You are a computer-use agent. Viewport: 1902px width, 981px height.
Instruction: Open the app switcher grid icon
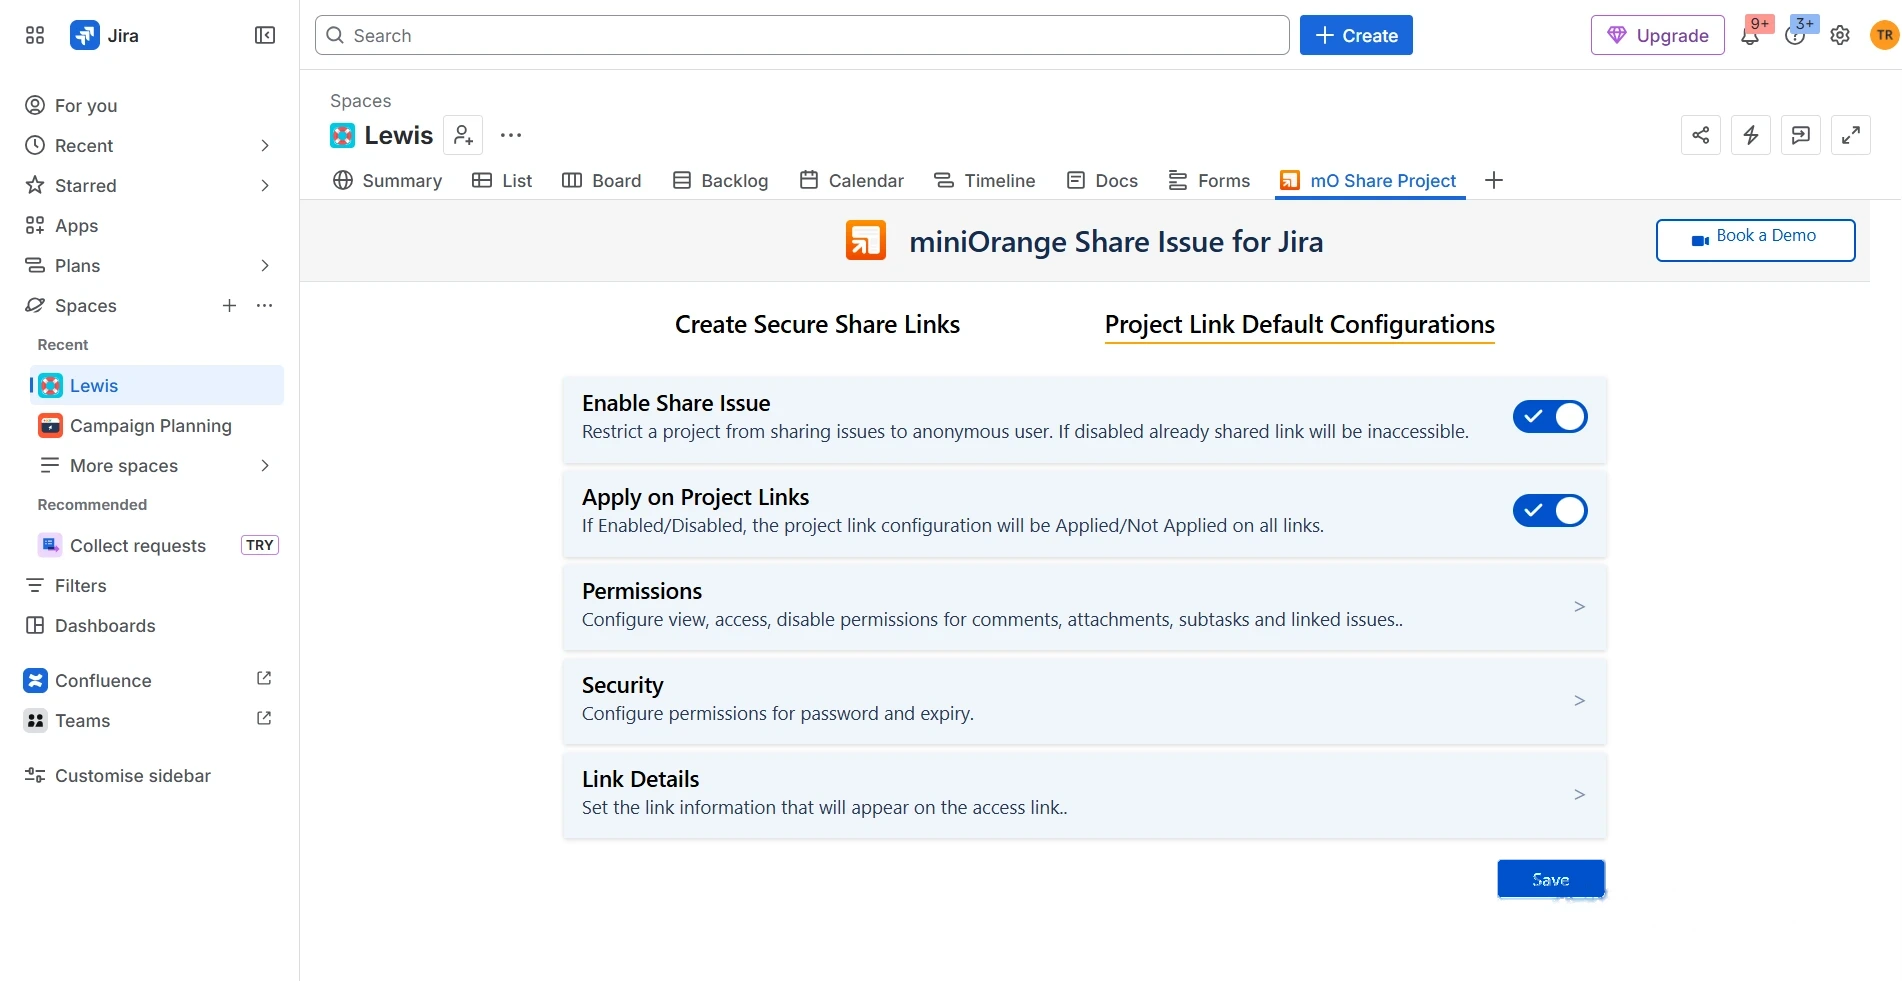[x=35, y=35]
